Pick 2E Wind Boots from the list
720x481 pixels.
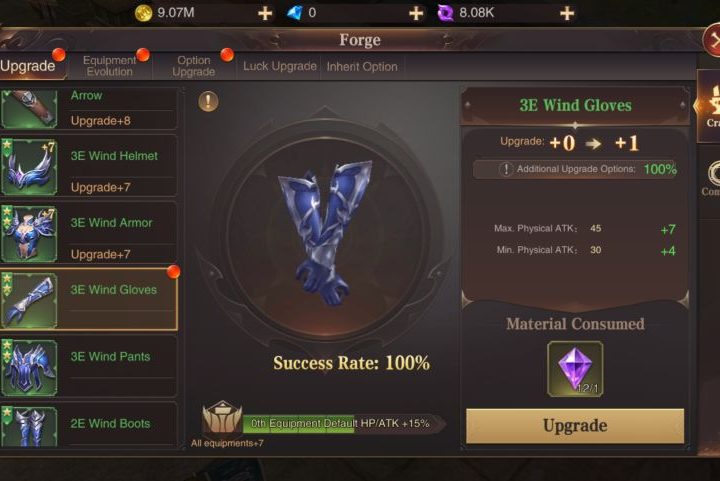89,426
